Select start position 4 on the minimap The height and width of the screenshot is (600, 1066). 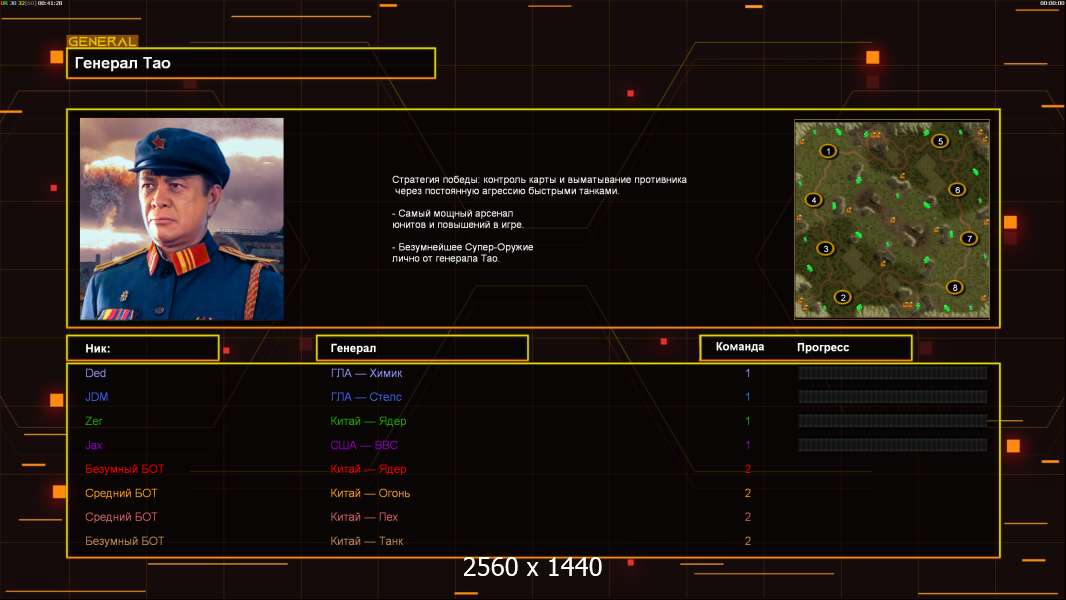click(814, 200)
